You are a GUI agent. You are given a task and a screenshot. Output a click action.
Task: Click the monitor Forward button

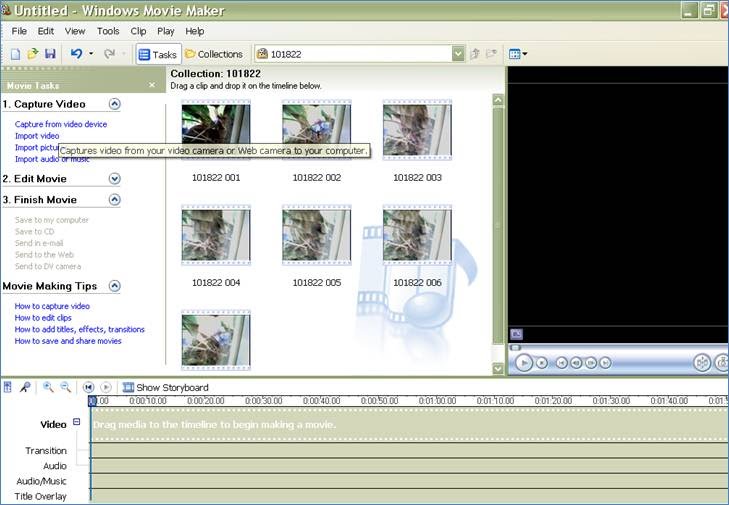tap(605, 363)
